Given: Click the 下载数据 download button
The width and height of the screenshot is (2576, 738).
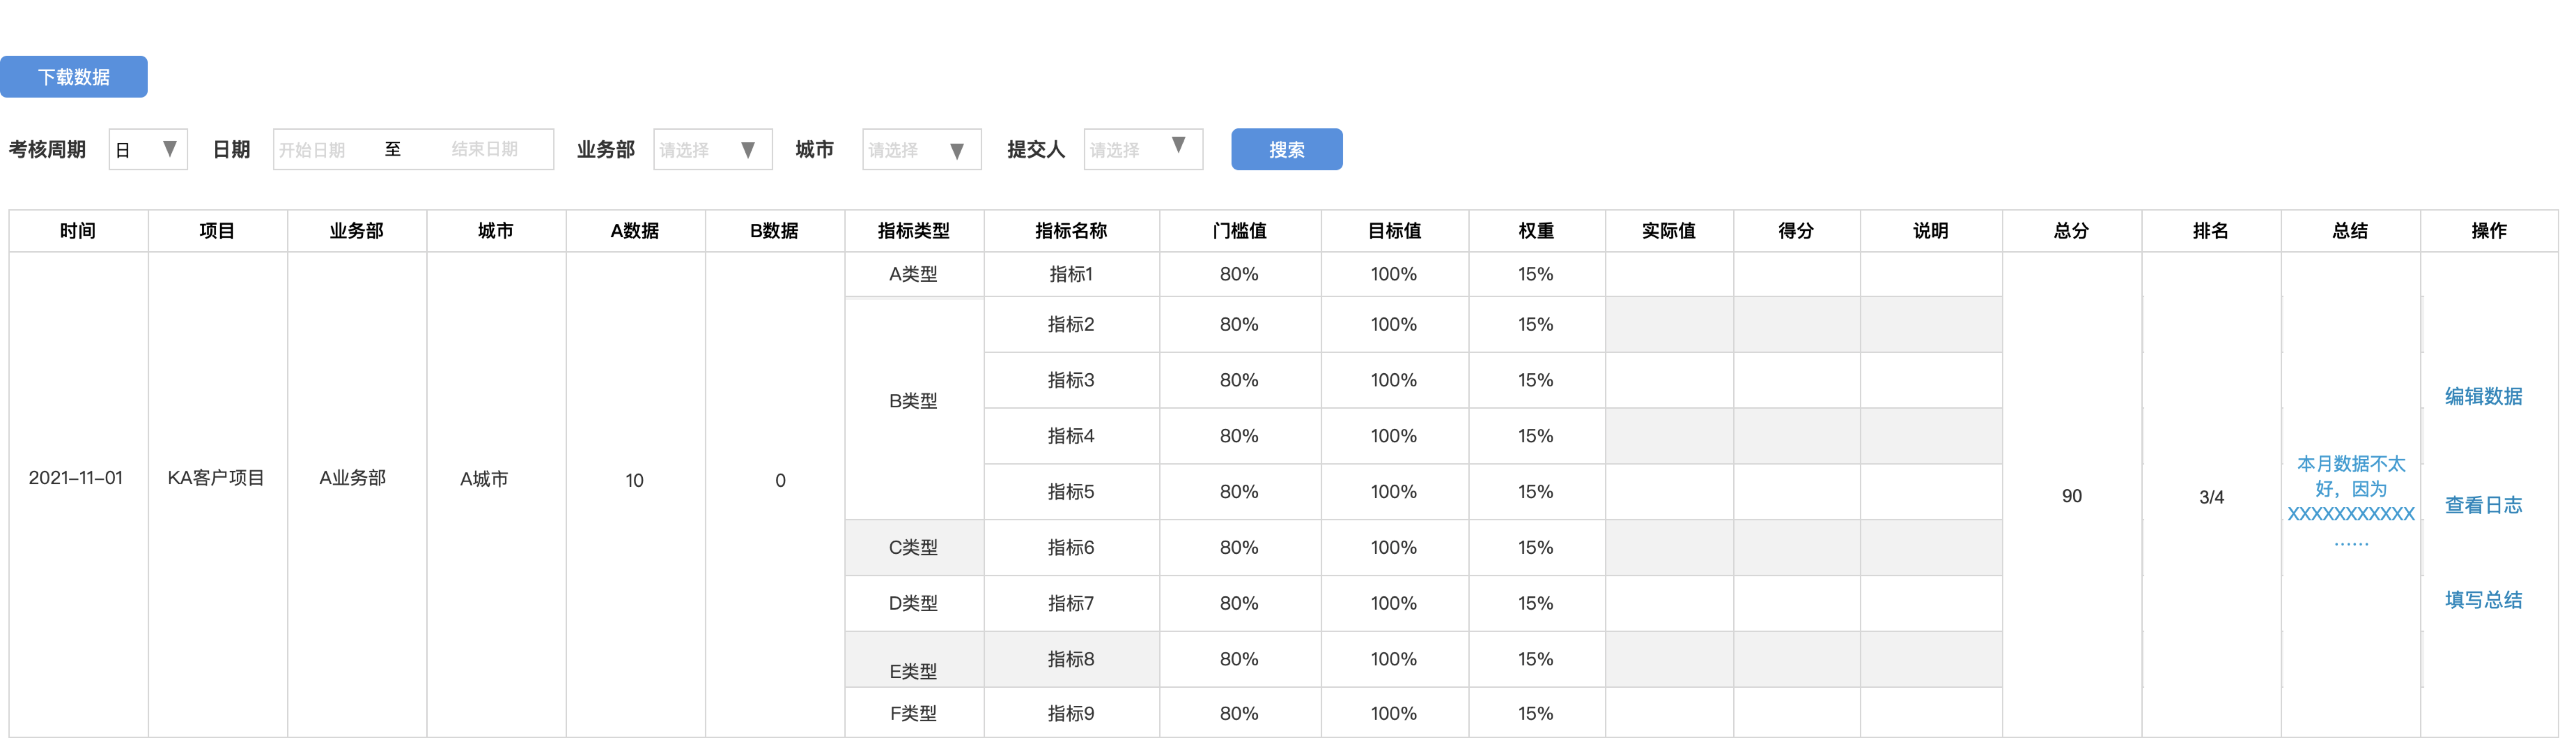Looking at the screenshot, I should (x=73, y=77).
